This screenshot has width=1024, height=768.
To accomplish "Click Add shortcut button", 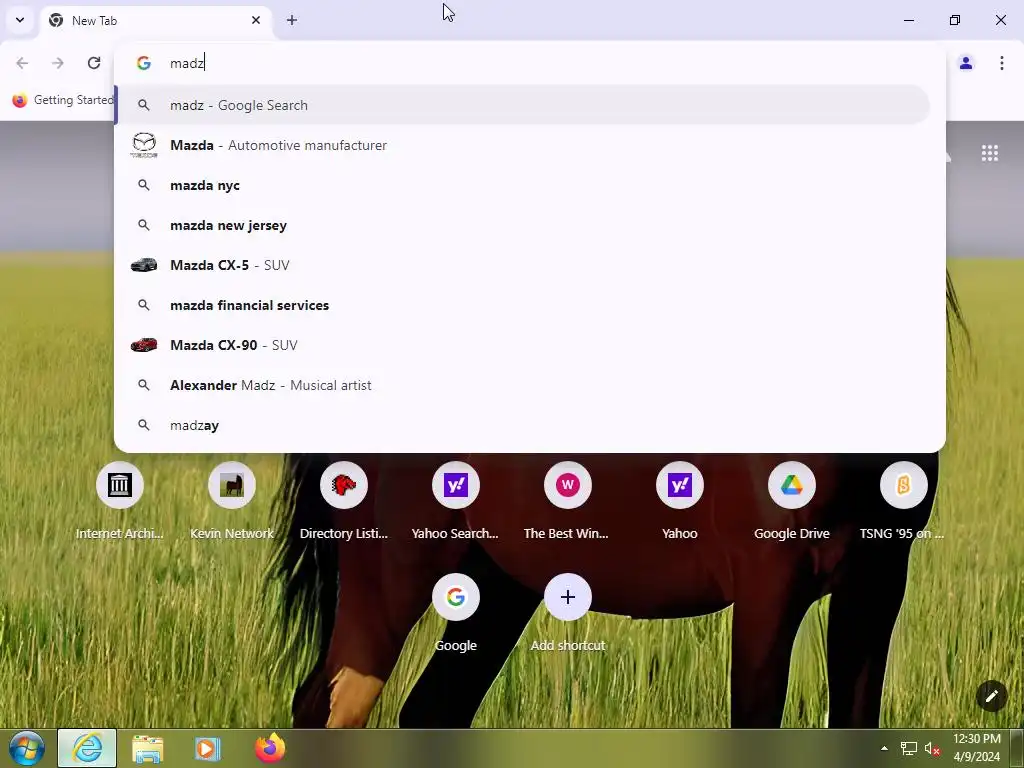I will pyautogui.click(x=568, y=613).
